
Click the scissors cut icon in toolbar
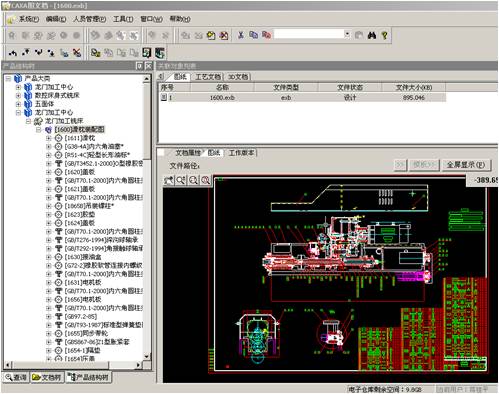click(x=241, y=35)
